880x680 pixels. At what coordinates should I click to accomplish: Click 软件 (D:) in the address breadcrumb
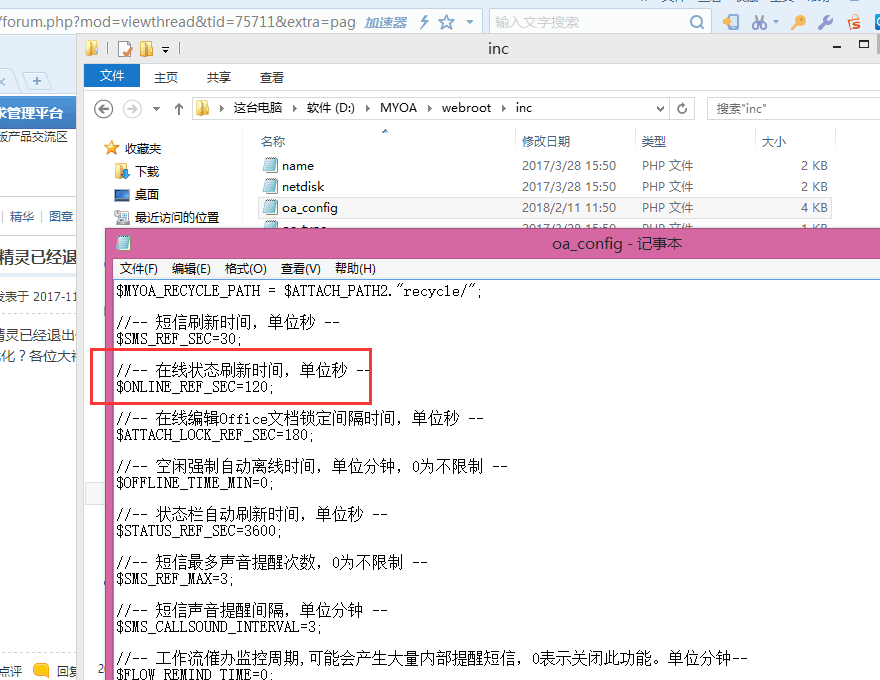click(x=331, y=108)
